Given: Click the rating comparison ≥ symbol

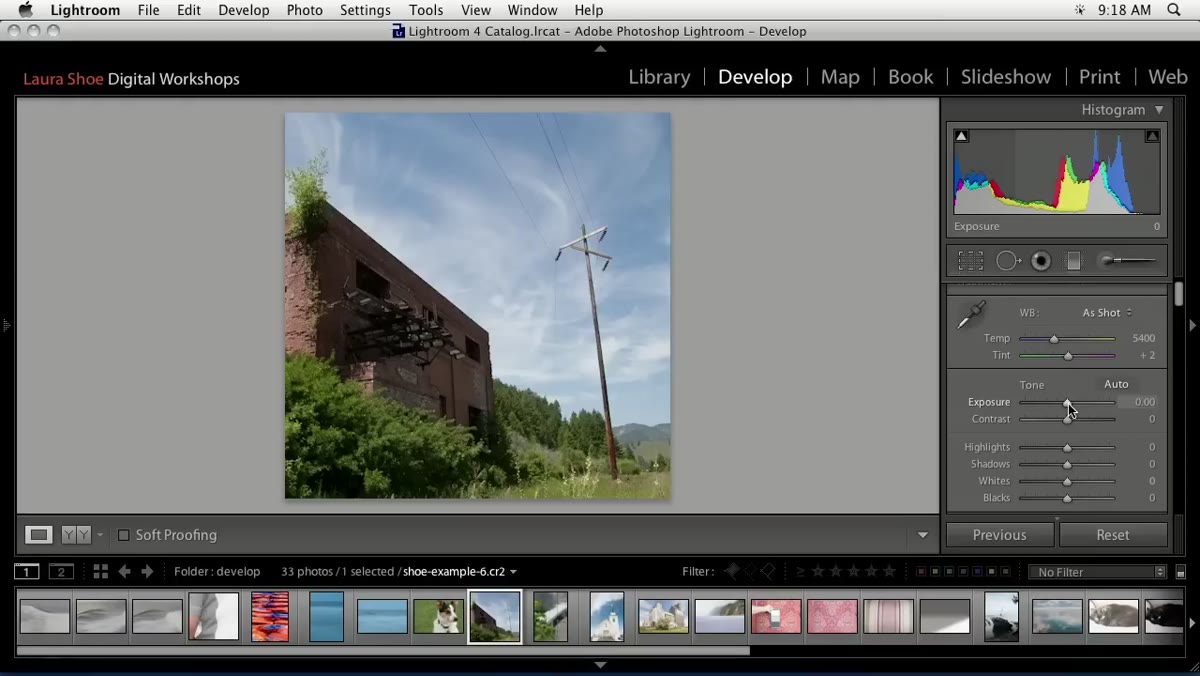Looking at the screenshot, I should pyautogui.click(x=800, y=572).
